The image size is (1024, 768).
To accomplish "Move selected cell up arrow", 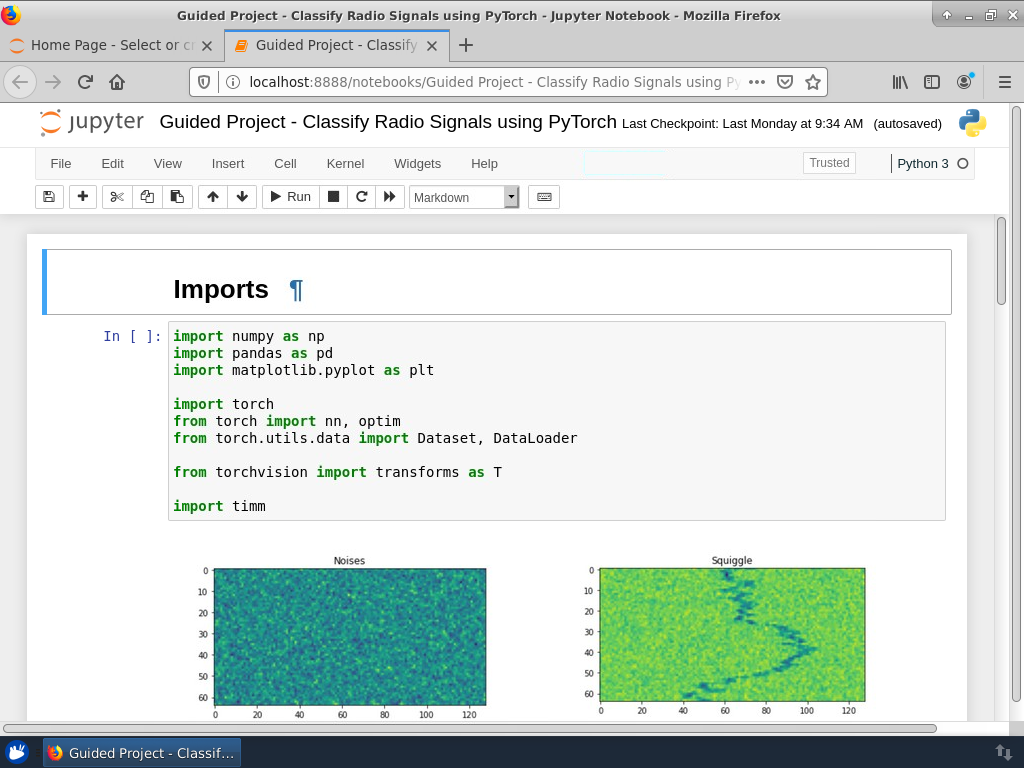I will pos(213,197).
